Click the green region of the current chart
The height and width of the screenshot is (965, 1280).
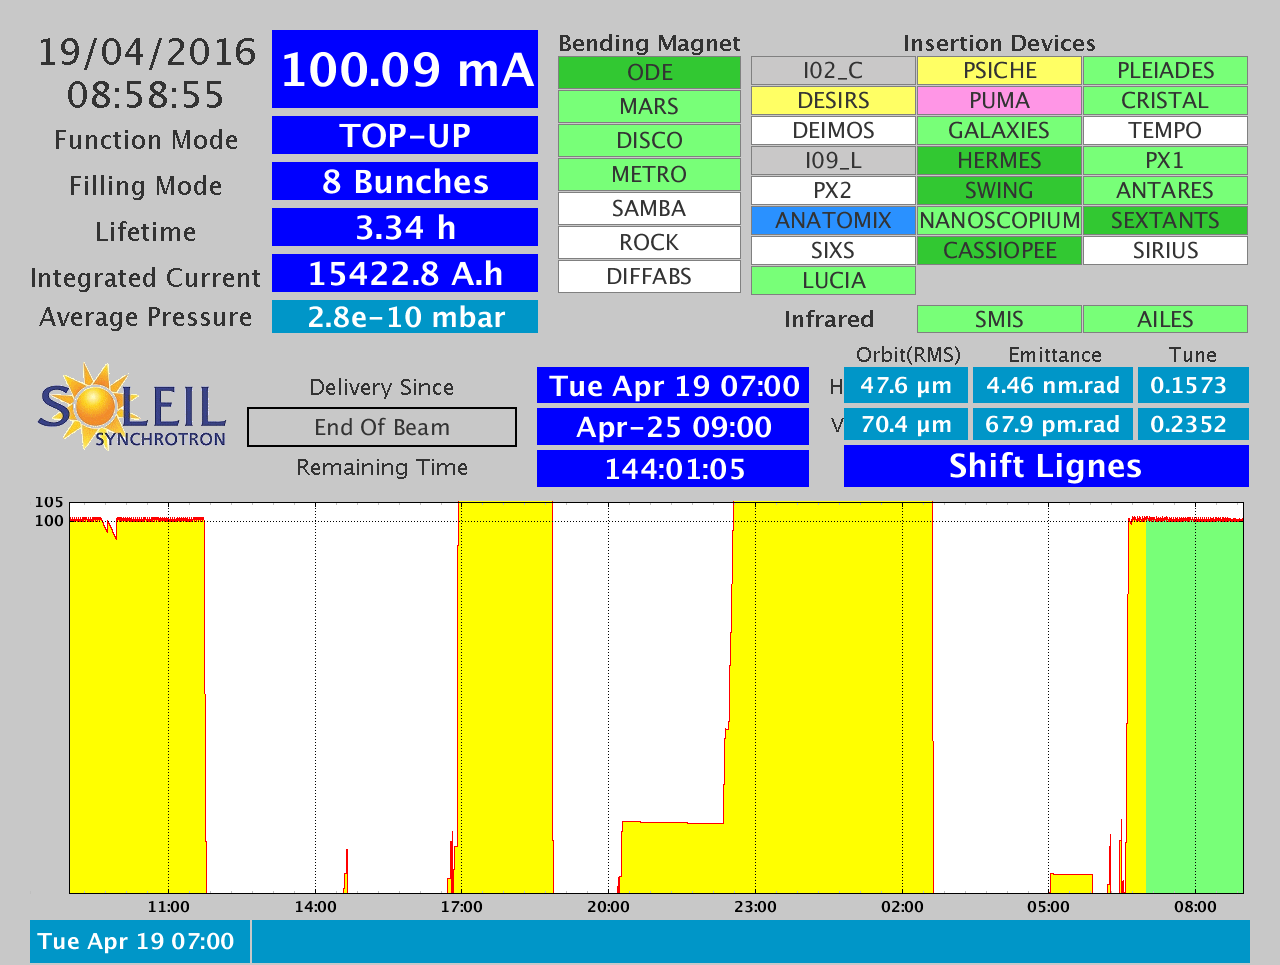(1194, 706)
